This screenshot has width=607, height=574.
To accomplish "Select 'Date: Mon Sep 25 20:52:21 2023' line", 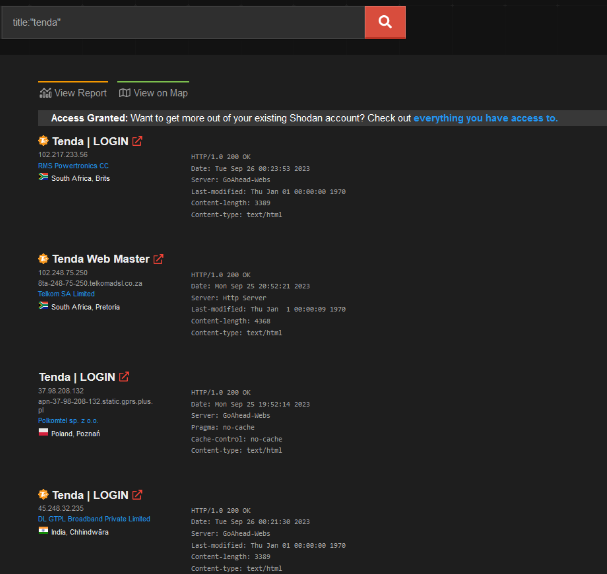I will tap(250, 286).
